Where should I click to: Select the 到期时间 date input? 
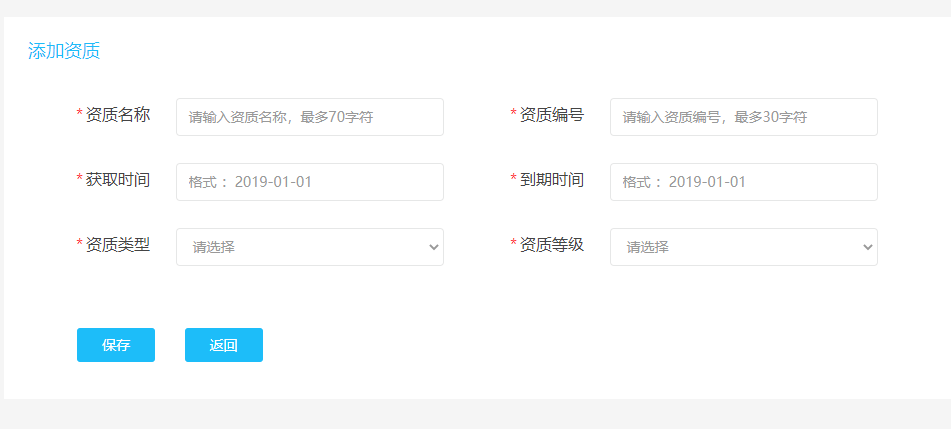click(743, 182)
